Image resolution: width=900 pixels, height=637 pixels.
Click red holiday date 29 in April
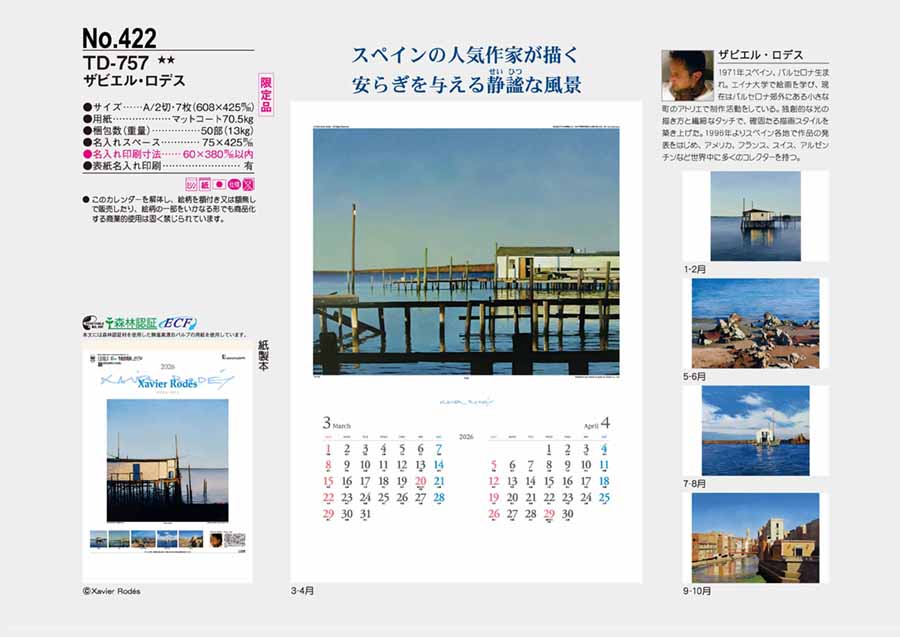point(549,514)
